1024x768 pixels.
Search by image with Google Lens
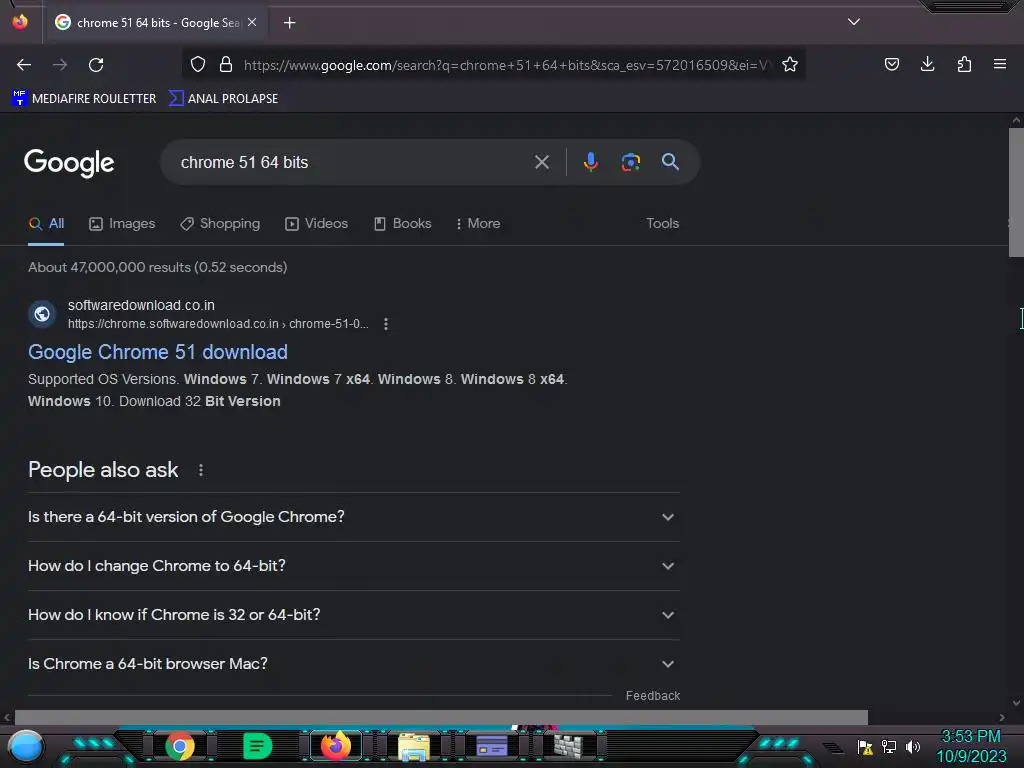click(630, 162)
